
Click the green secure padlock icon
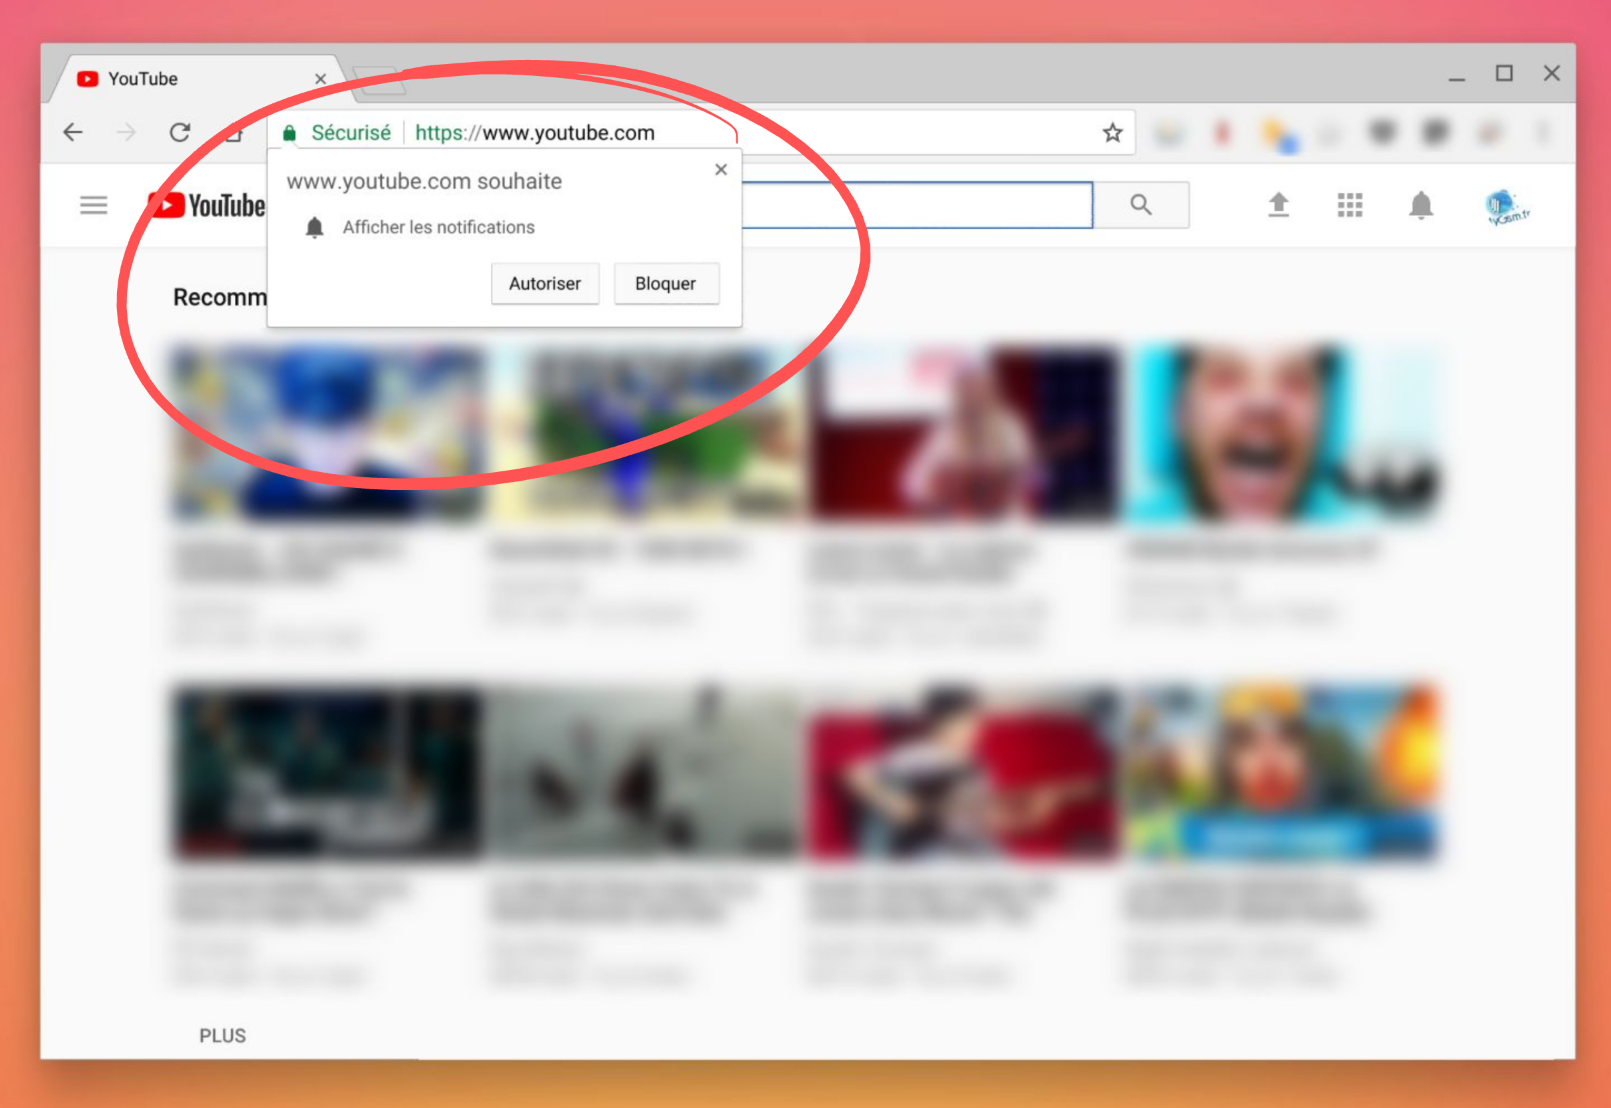pos(290,133)
